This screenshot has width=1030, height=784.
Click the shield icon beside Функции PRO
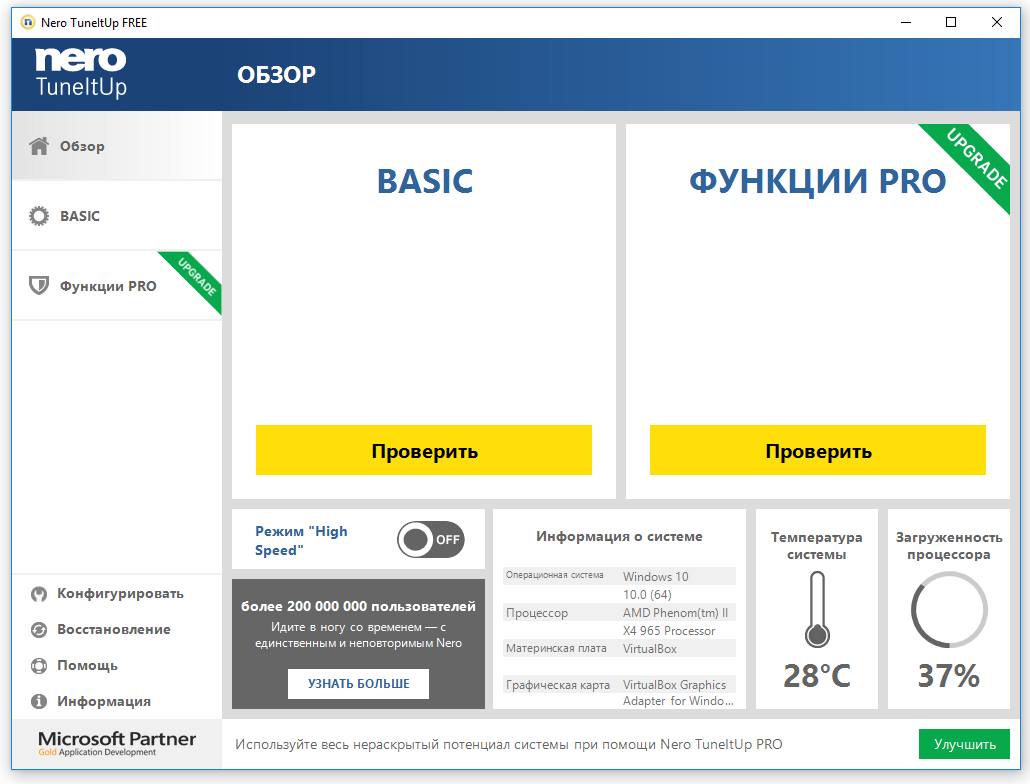pyautogui.click(x=39, y=286)
